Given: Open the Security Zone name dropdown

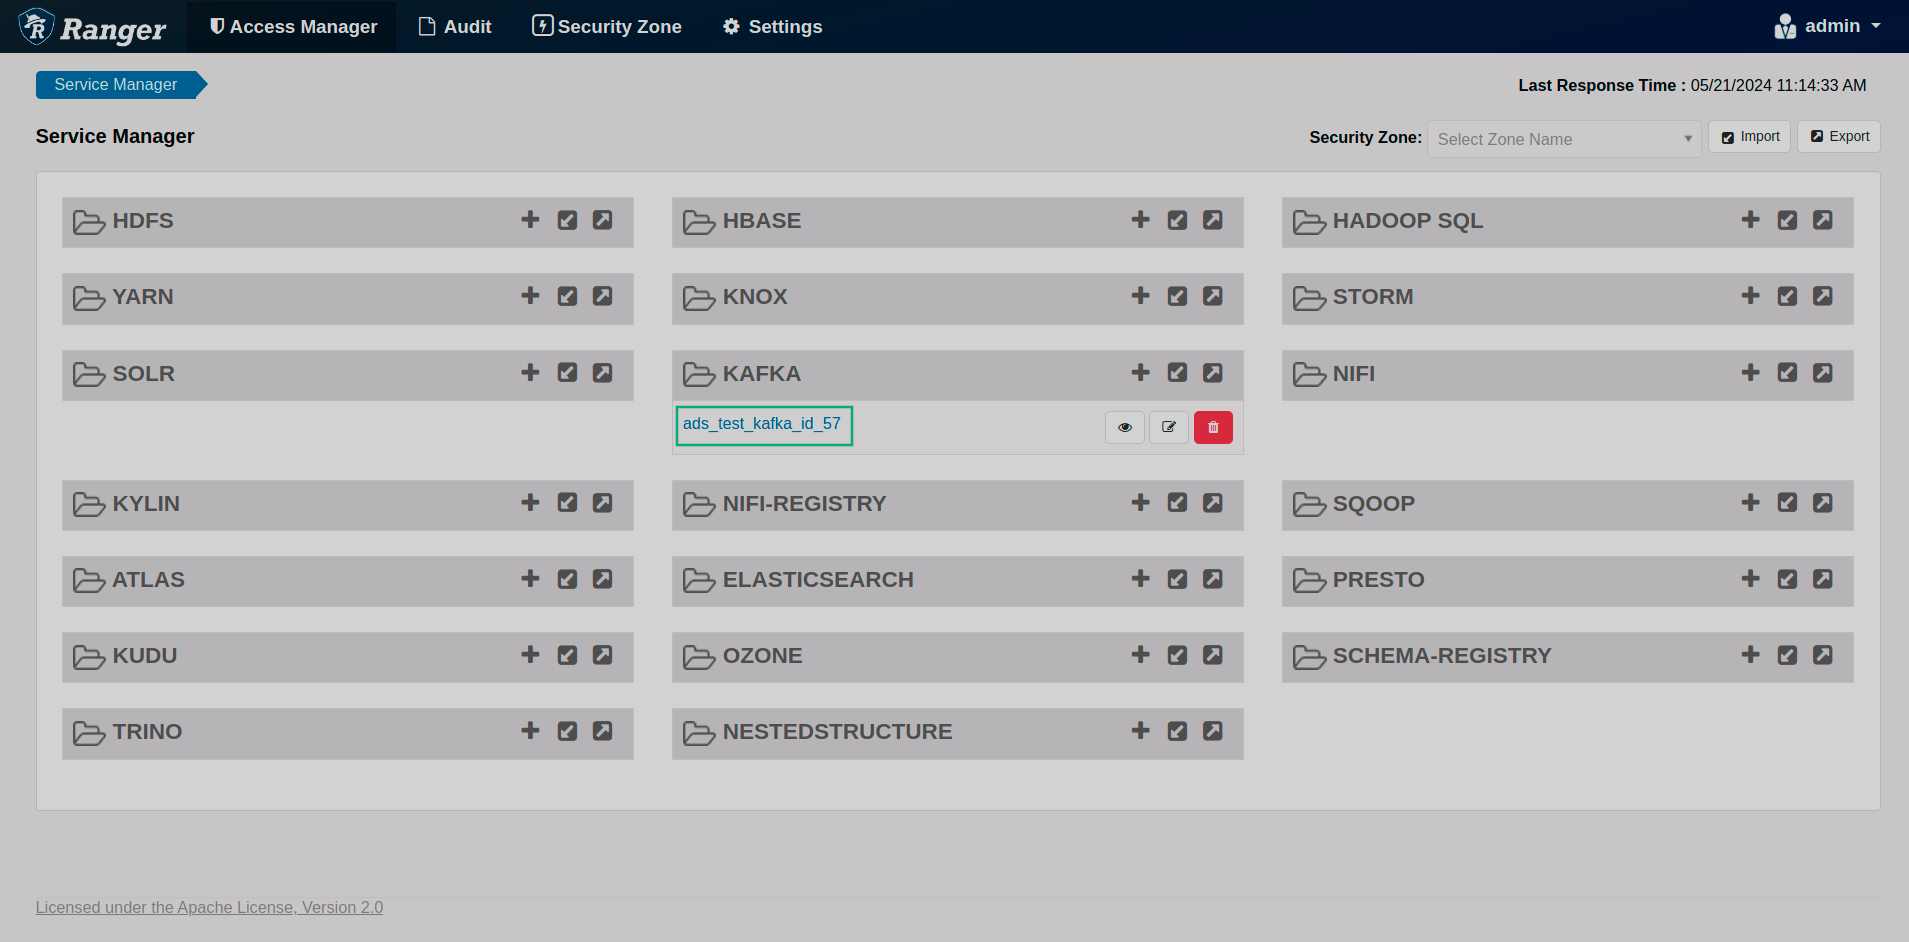Looking at the screenshot, I should click(1564, 139).
